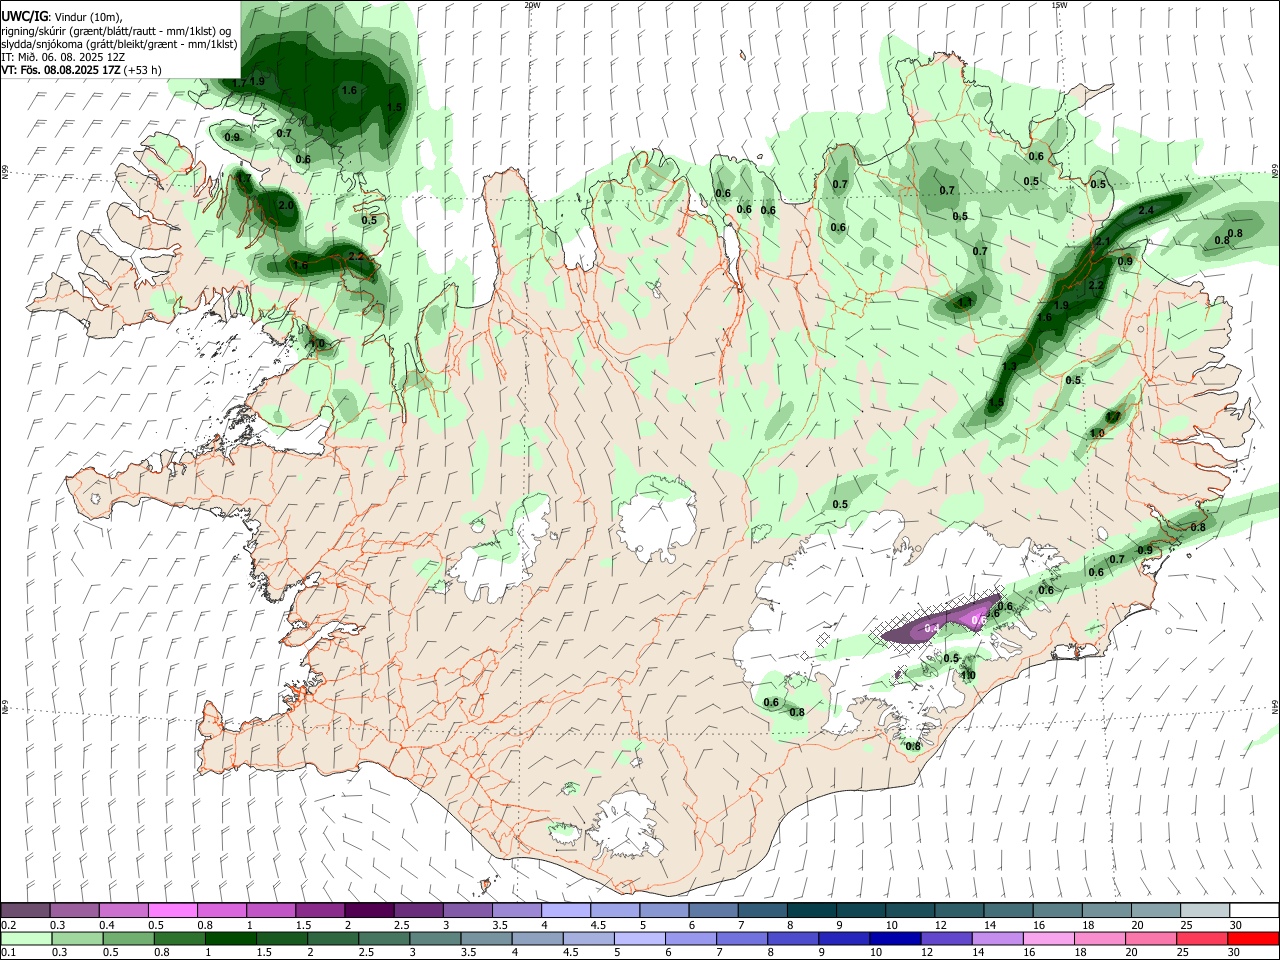Image resolution: width=1280 pixels, height=960 pixels.
Task: Click the init time 'IT: Mið. 06. 08. 2025 12Z'
Action: click(63, 57)
